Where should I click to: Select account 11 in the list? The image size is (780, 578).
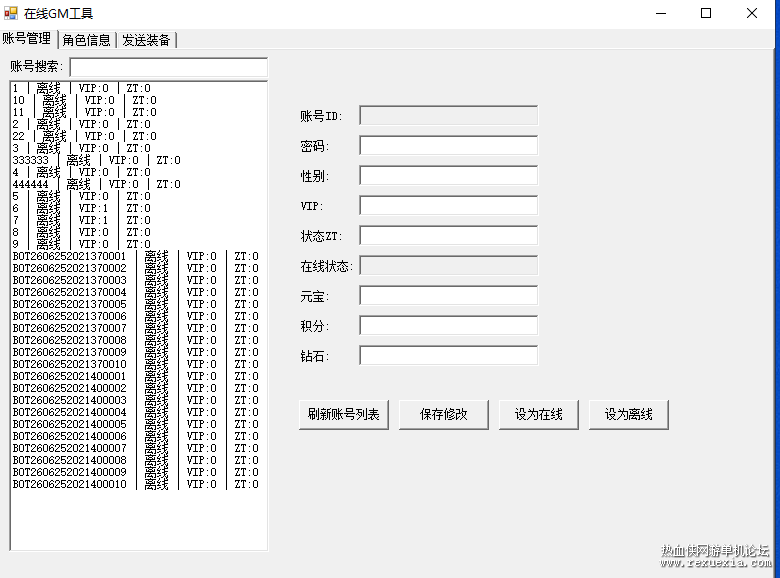pyautogui.click(x=138, y=112)
